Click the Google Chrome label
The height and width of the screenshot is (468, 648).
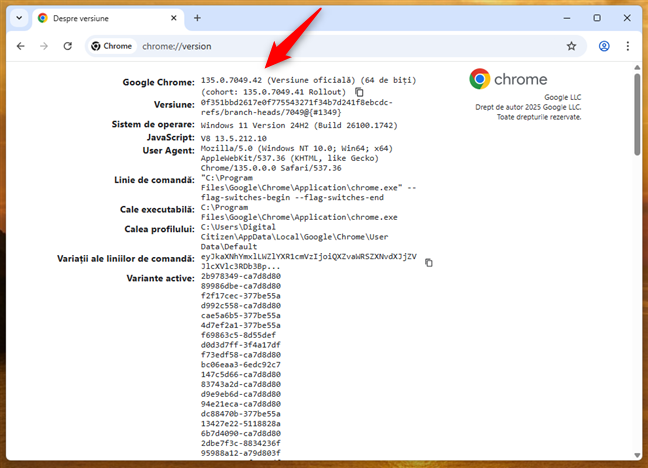pos(158,82)
